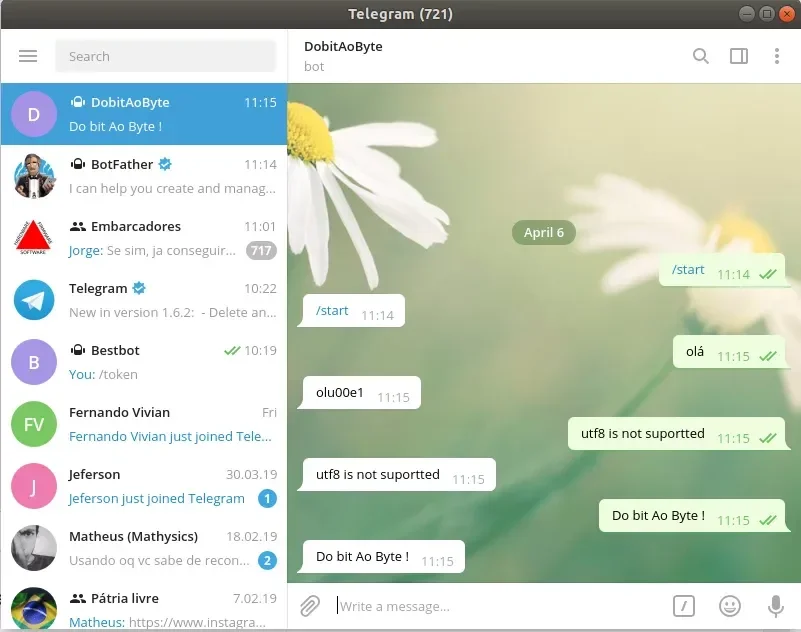The height and width of the screenshot is (632, 801).
Task: Click the Pátria livre Brazil flag avatar
Action: tap(34, 608)
